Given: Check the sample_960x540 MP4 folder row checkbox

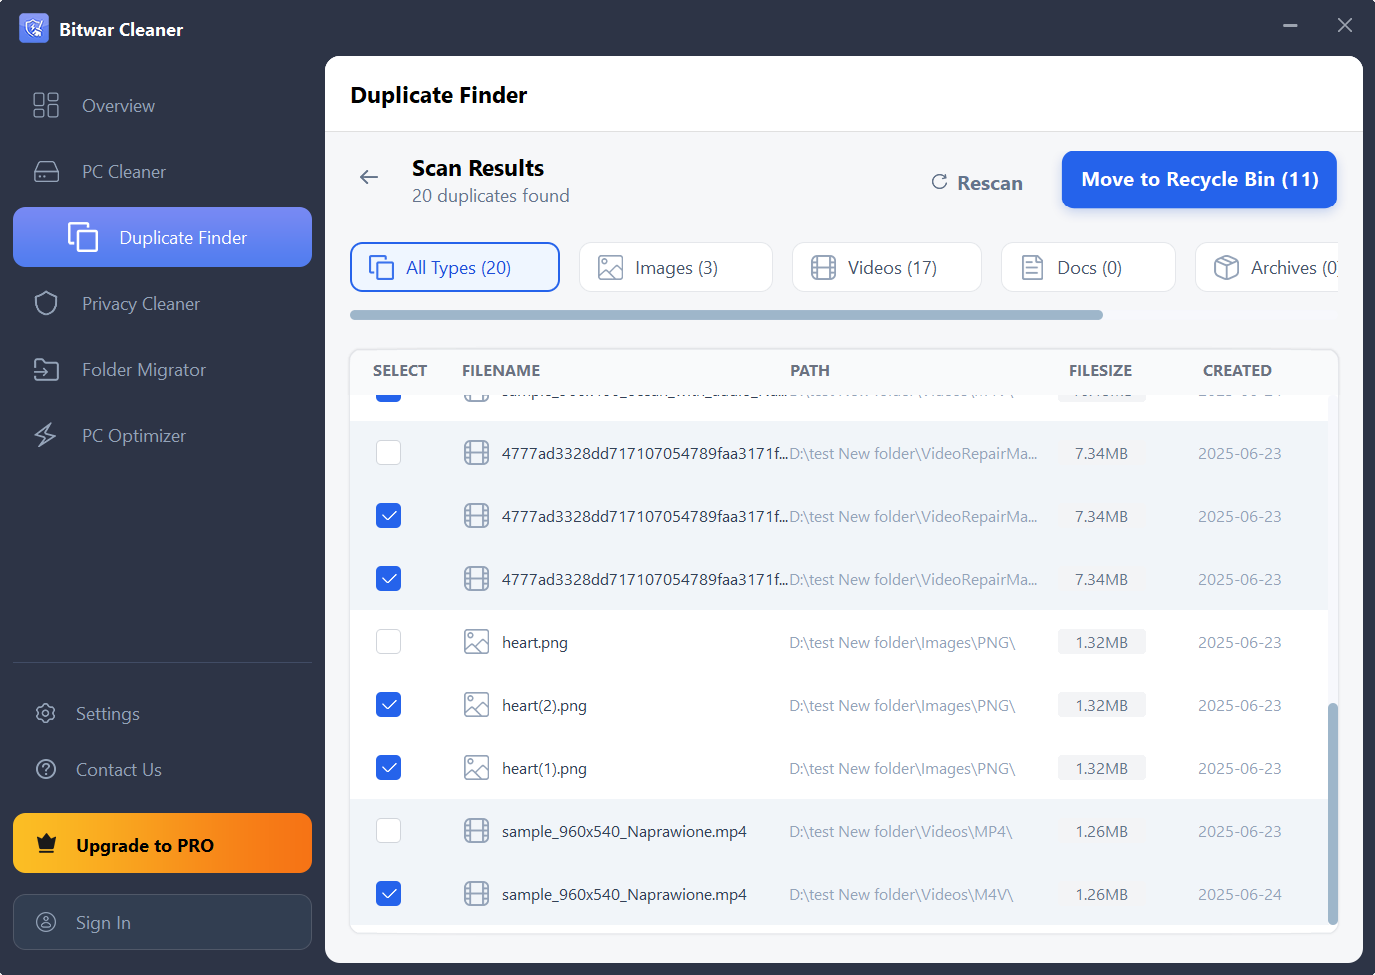Looking at the screenshot, I should click(x=389, y=831).
